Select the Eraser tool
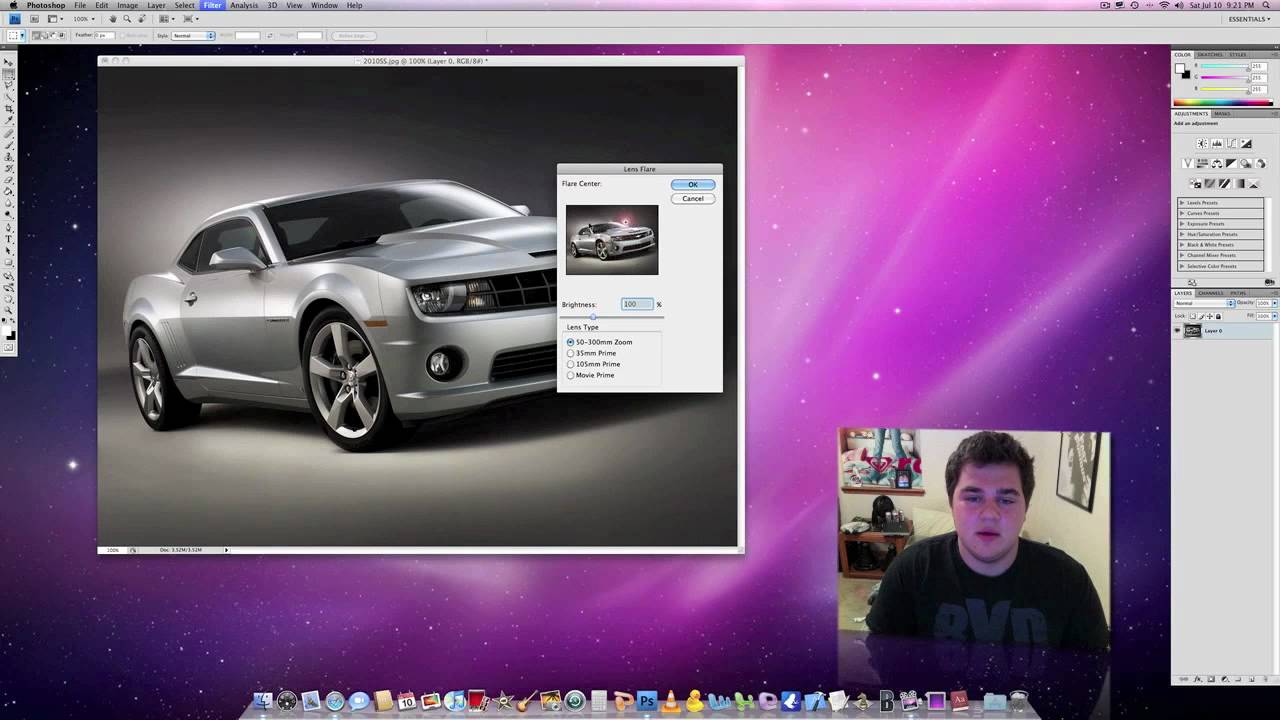The image size is (1280, 720). coord(10,179)
